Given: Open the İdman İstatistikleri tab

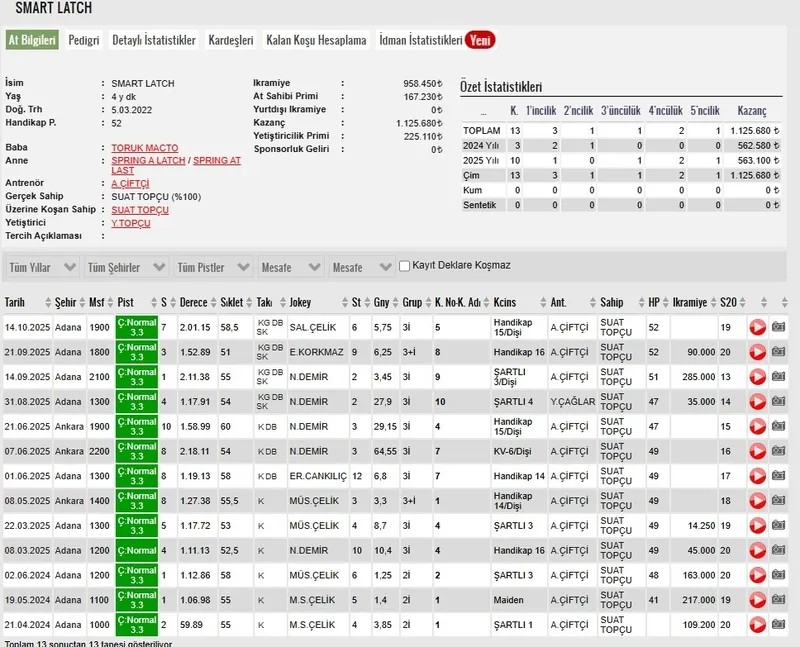Looking at the screenshot, I should tap(420, 40).
